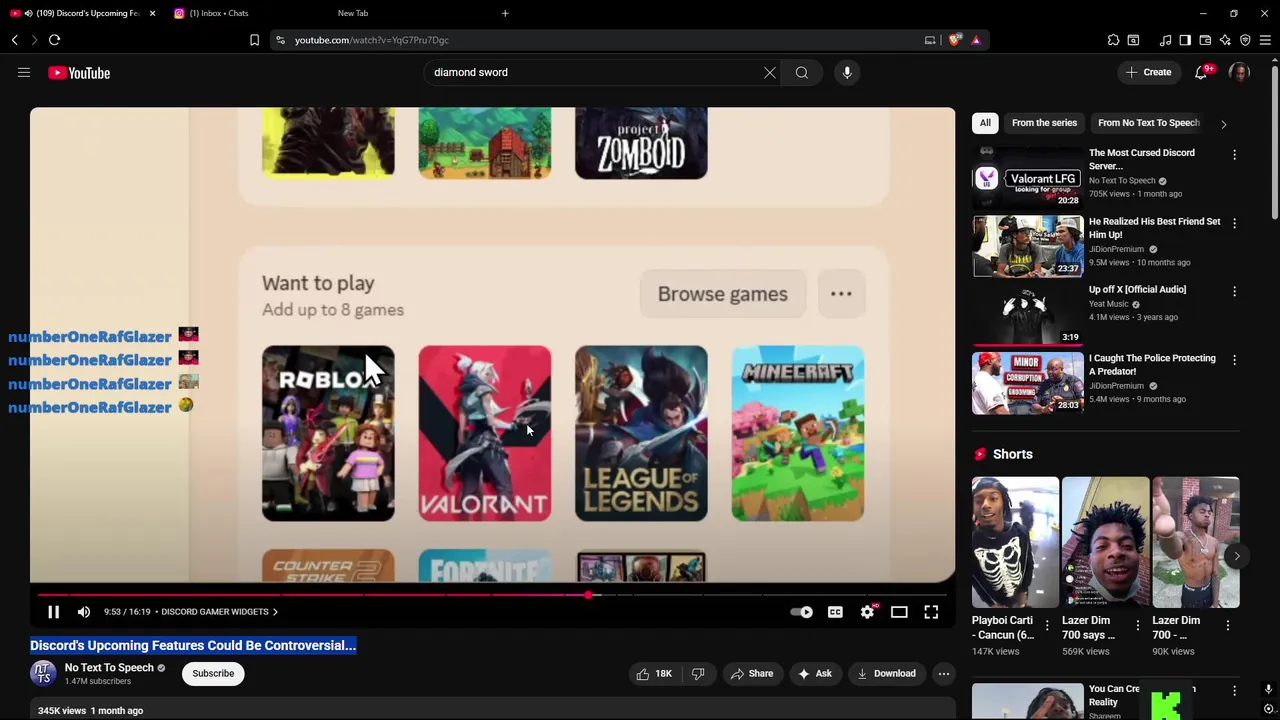
Task: Open options for He Realized His Best Friend video
Action: pyautogui.click(x=1234, y=223)
